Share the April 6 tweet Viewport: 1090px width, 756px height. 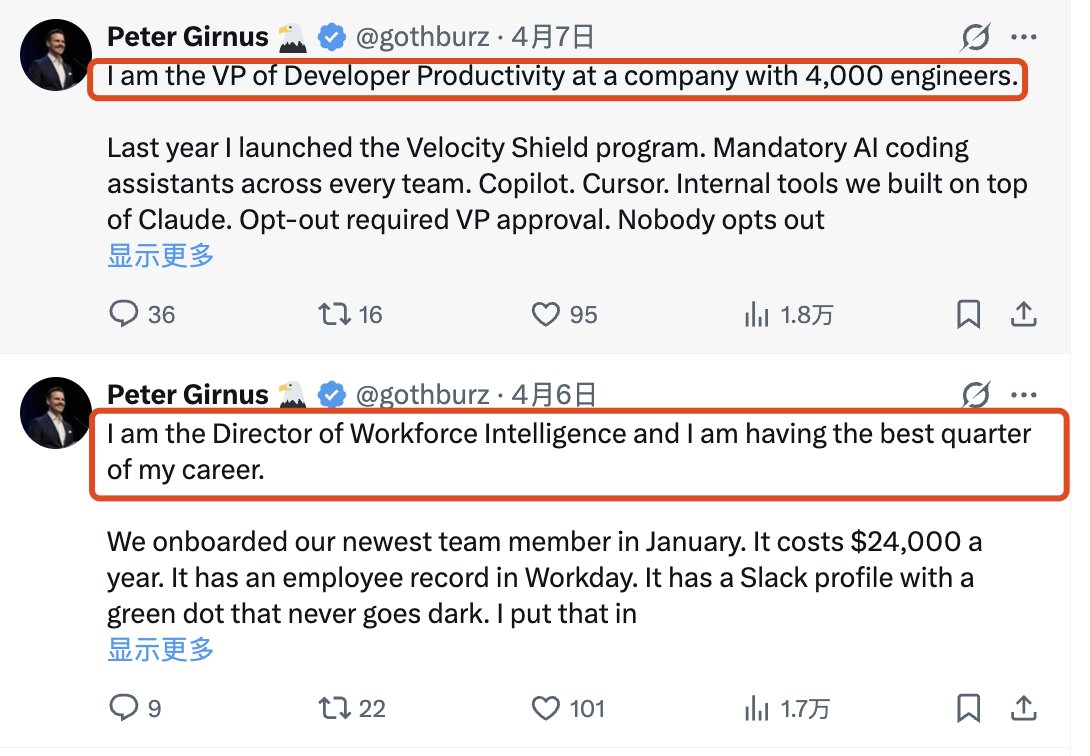[x=1024, y=709]
